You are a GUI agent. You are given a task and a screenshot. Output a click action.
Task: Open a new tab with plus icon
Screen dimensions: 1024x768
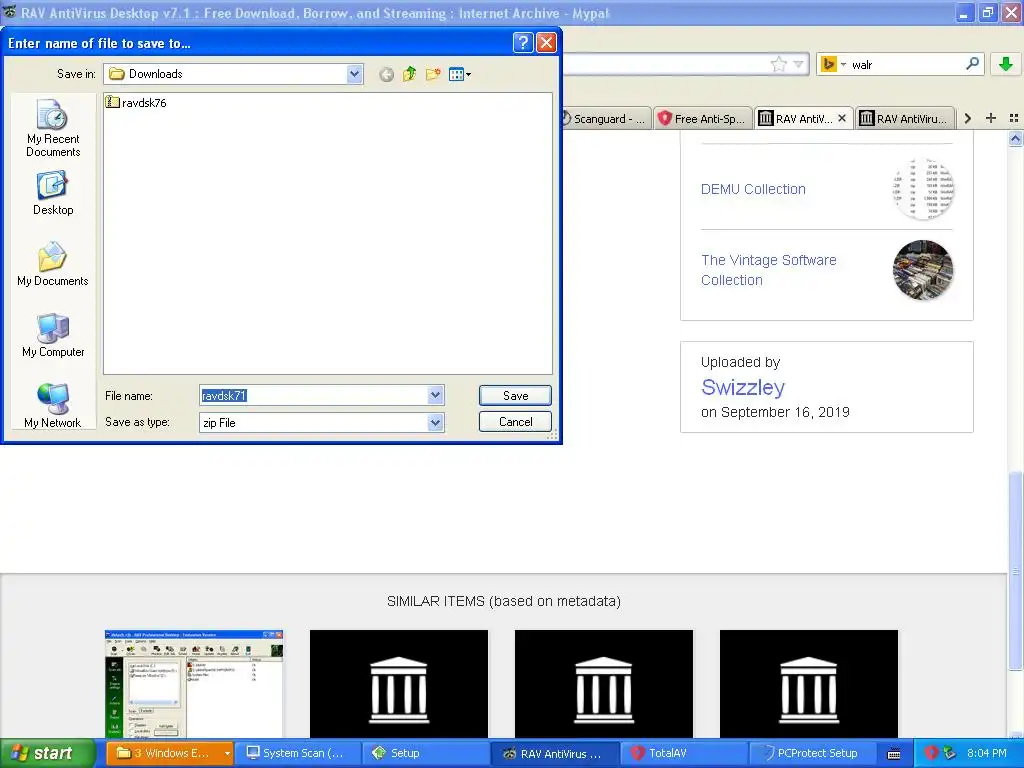(991, 118)
